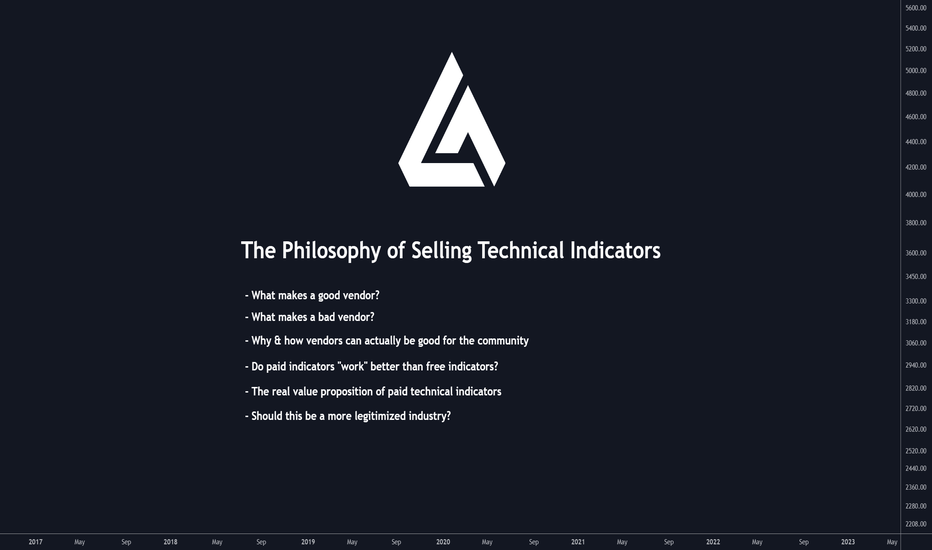Click the 'What makes a bad vendor?' line
The height and width of the screenshot is (550, 932).
pyautogui.click(x=310, y=317)
